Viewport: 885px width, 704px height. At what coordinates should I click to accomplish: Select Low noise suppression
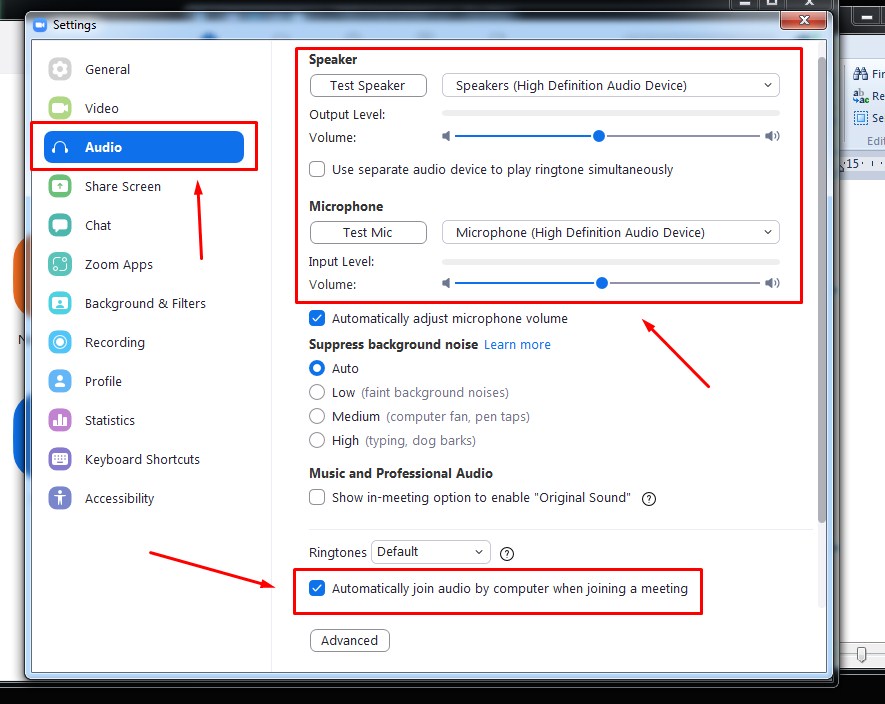coord(317,392)
